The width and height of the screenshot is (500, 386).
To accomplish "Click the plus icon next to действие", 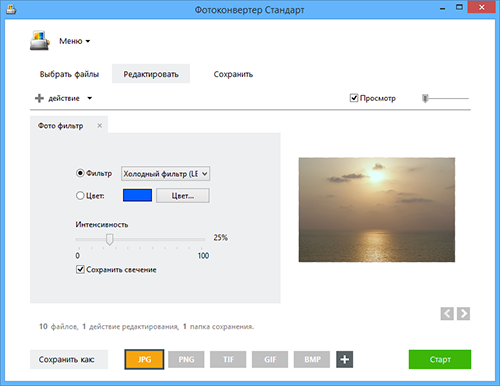I will click(39, 98).
